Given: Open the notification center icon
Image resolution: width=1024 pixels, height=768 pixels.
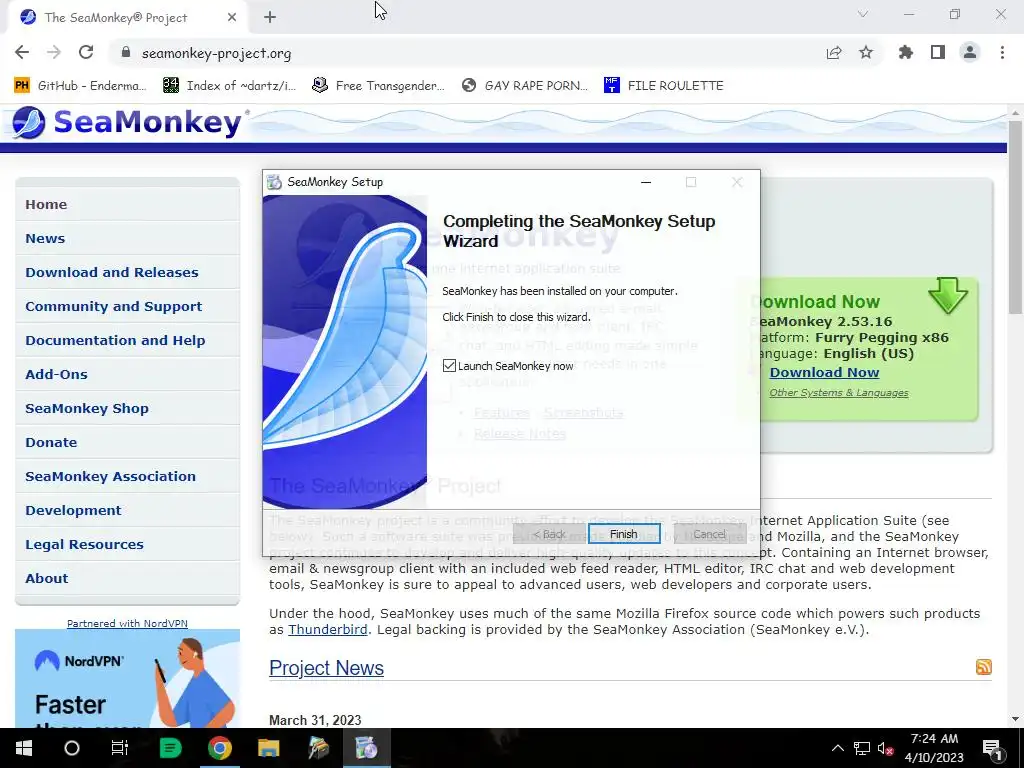Looking at the screenshot, I should pyautogui.click(x=992, y=748).
